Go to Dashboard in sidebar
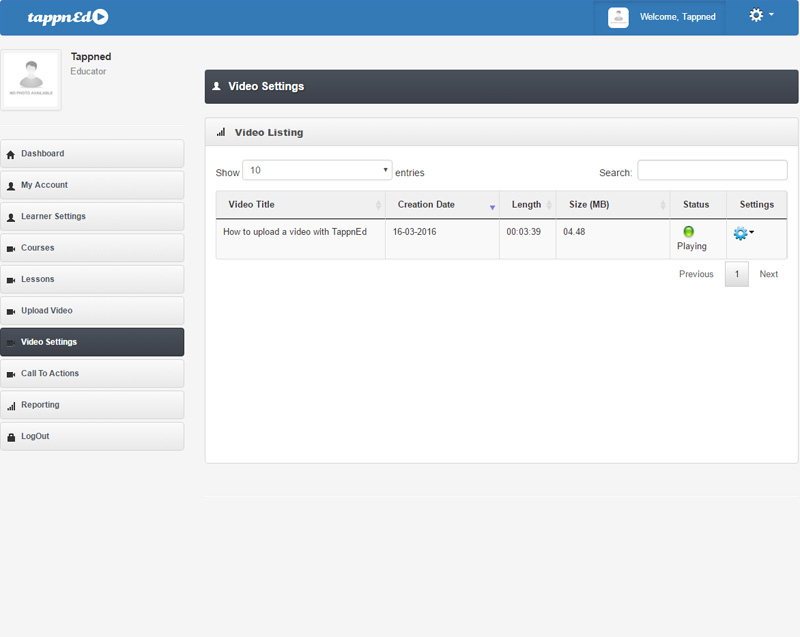The image size is (800, 637). (x=92, y=154)
